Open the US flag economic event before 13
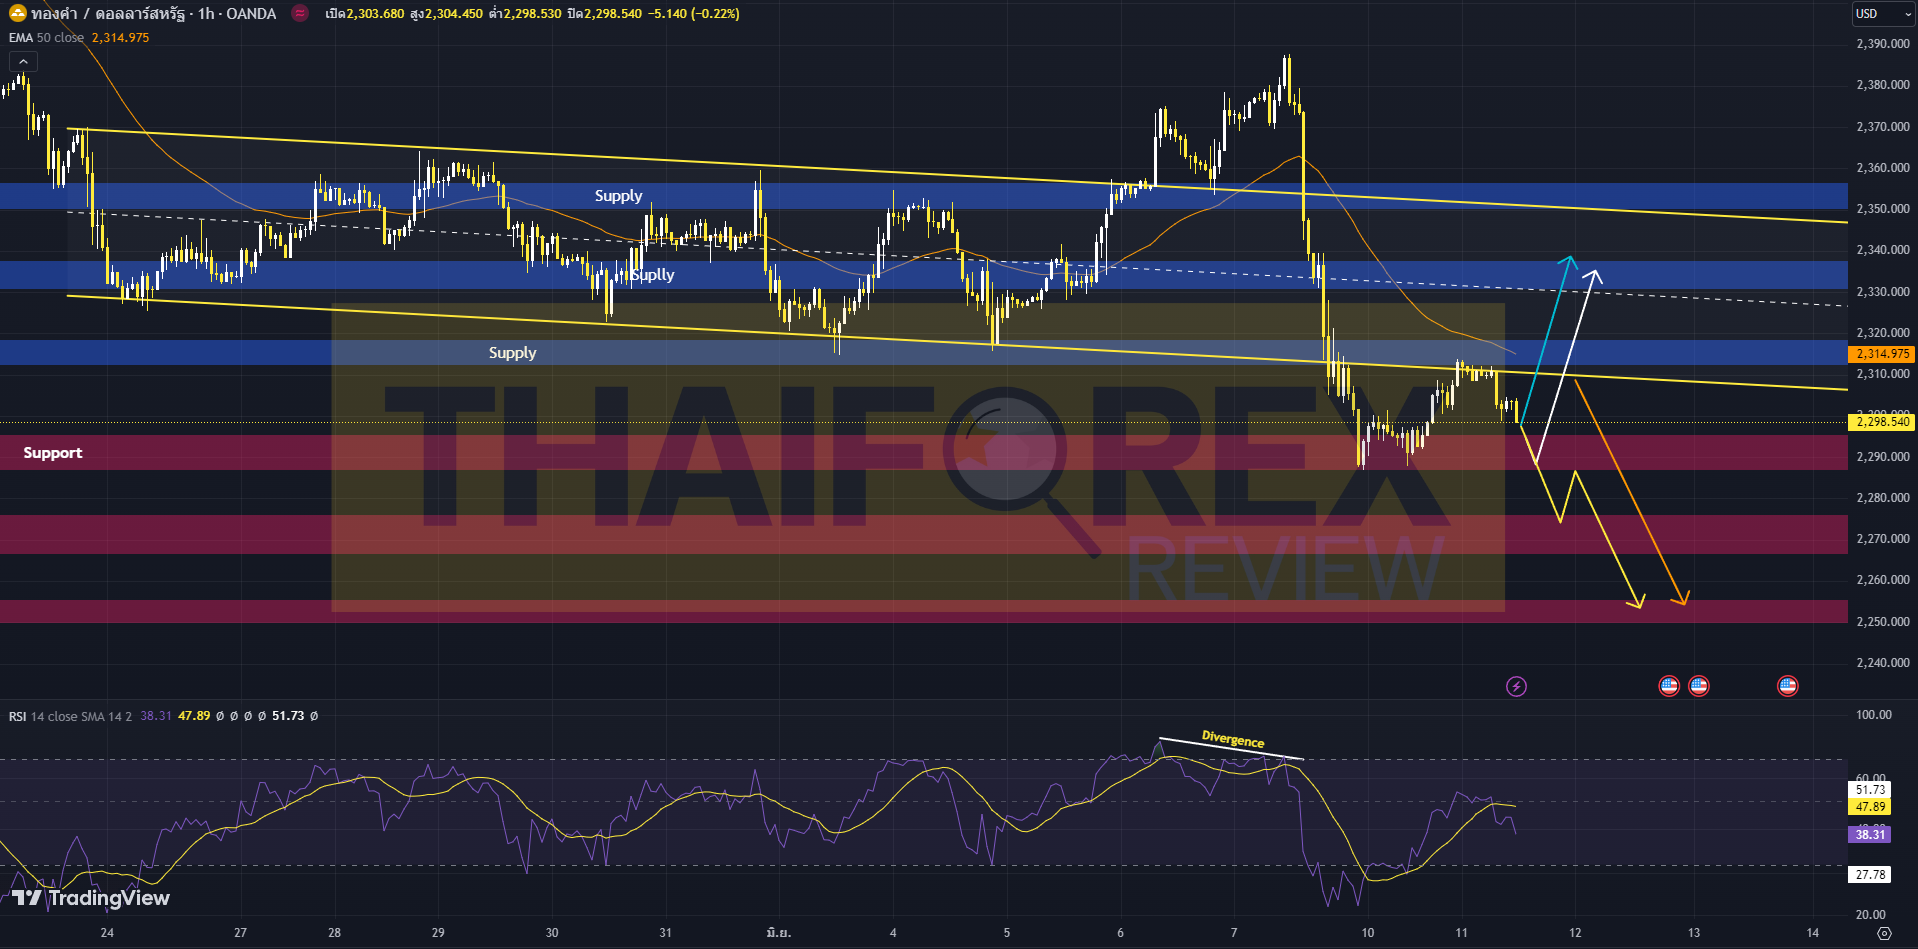The image size is (1918, 949). click(1668, 686)
